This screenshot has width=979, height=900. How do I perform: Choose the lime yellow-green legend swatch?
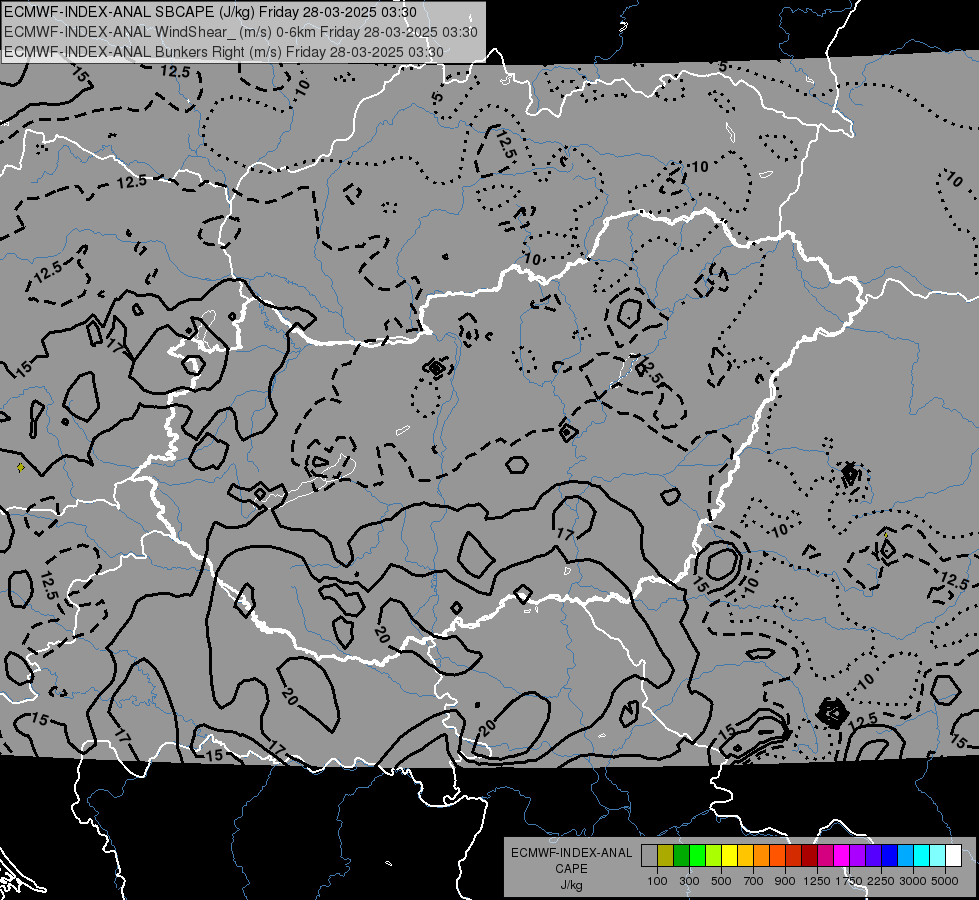tap(714, 855)
